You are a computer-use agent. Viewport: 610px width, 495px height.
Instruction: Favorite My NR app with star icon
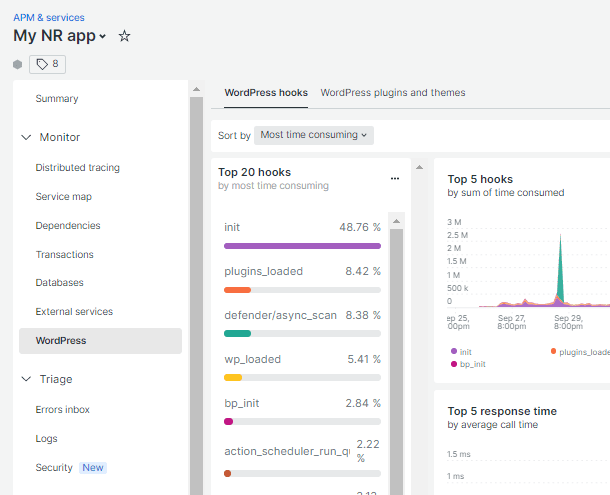tap(124, 36)
